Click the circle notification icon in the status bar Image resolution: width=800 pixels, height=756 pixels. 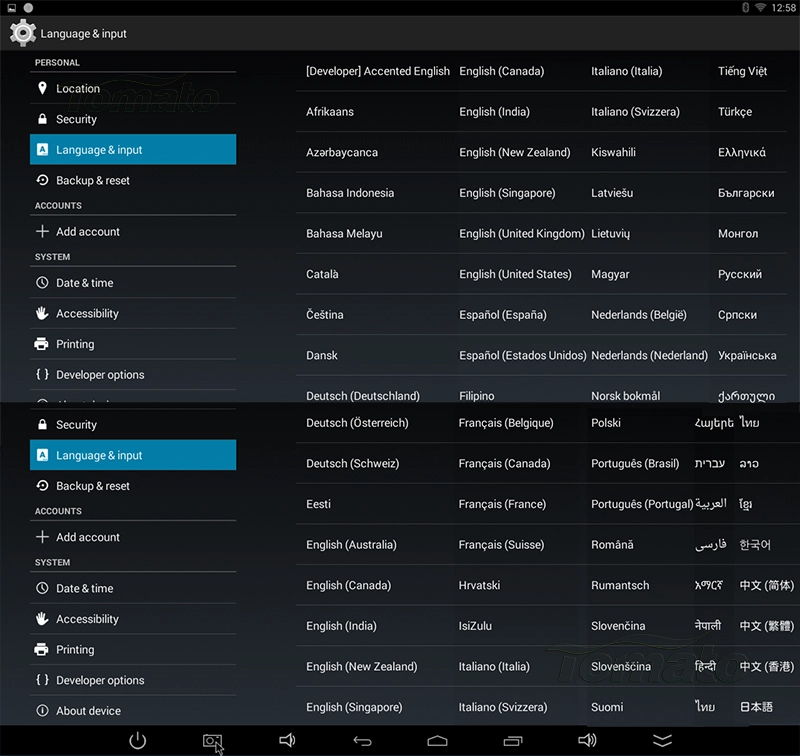pos(29,8)
